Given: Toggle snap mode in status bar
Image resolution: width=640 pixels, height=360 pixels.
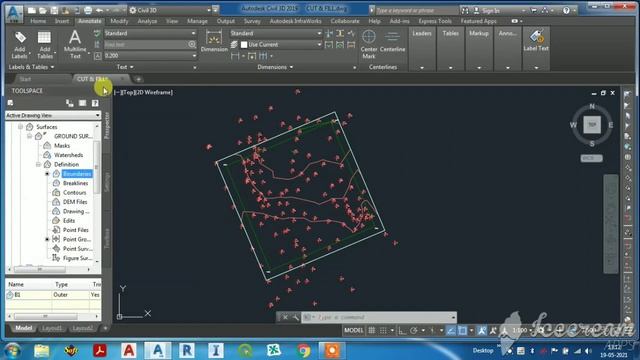Looking at the screenshot, I should [383, 330].
